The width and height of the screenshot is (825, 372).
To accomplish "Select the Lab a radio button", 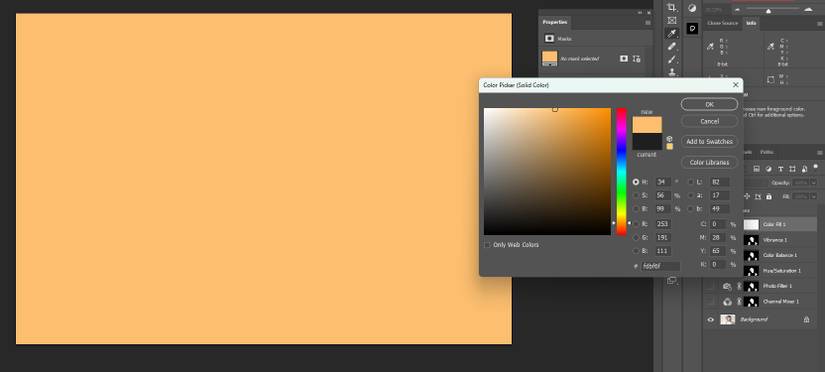I will tap(691, 195).
